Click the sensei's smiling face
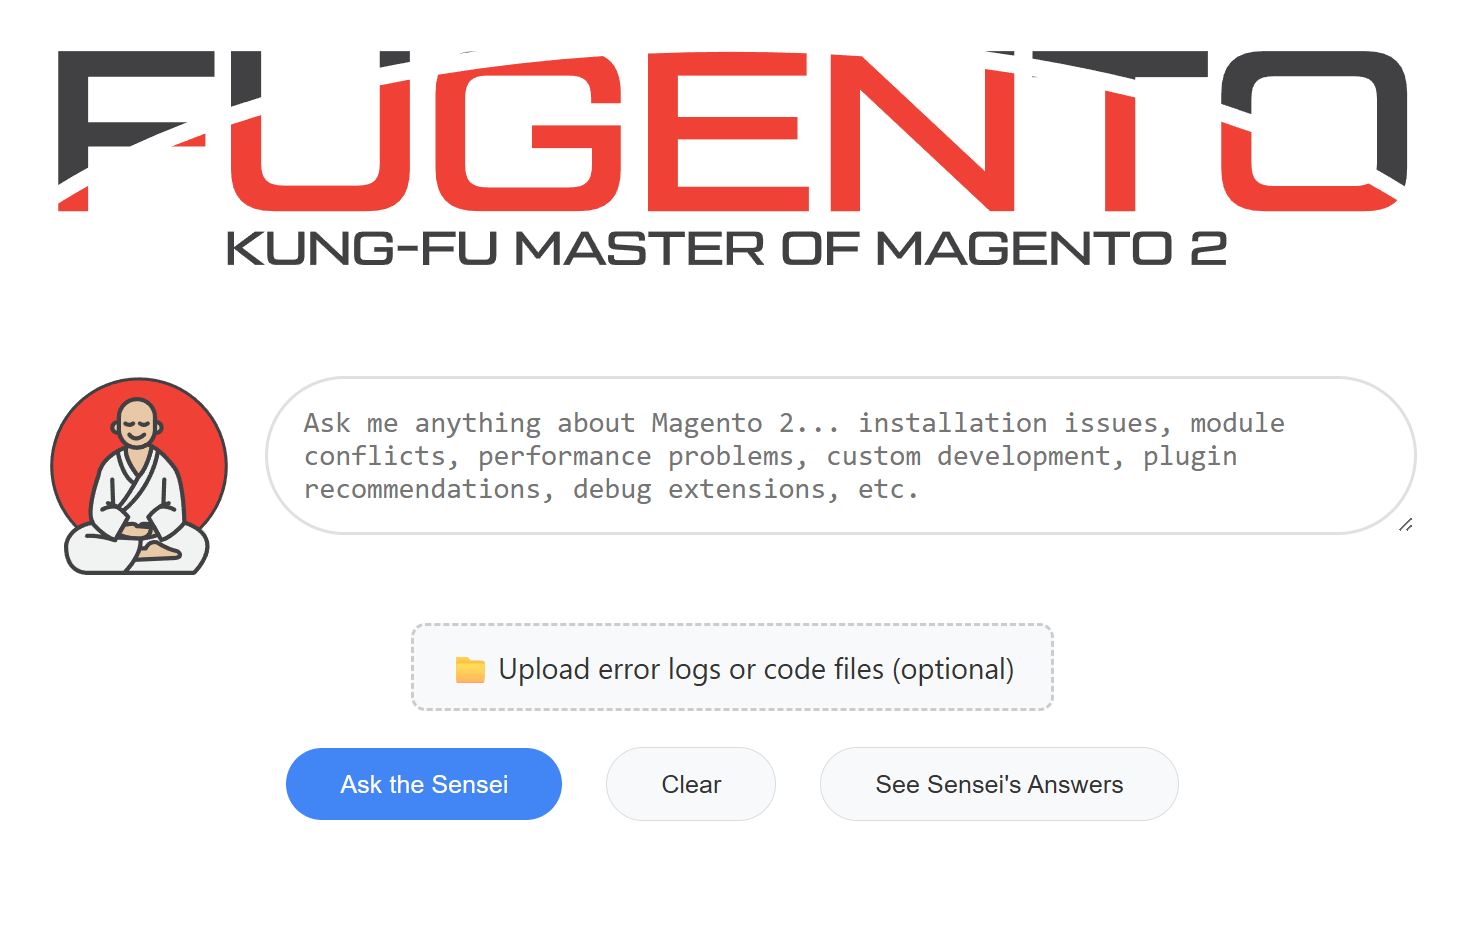This screenshot has height=948, width=1479. (137, 425)
